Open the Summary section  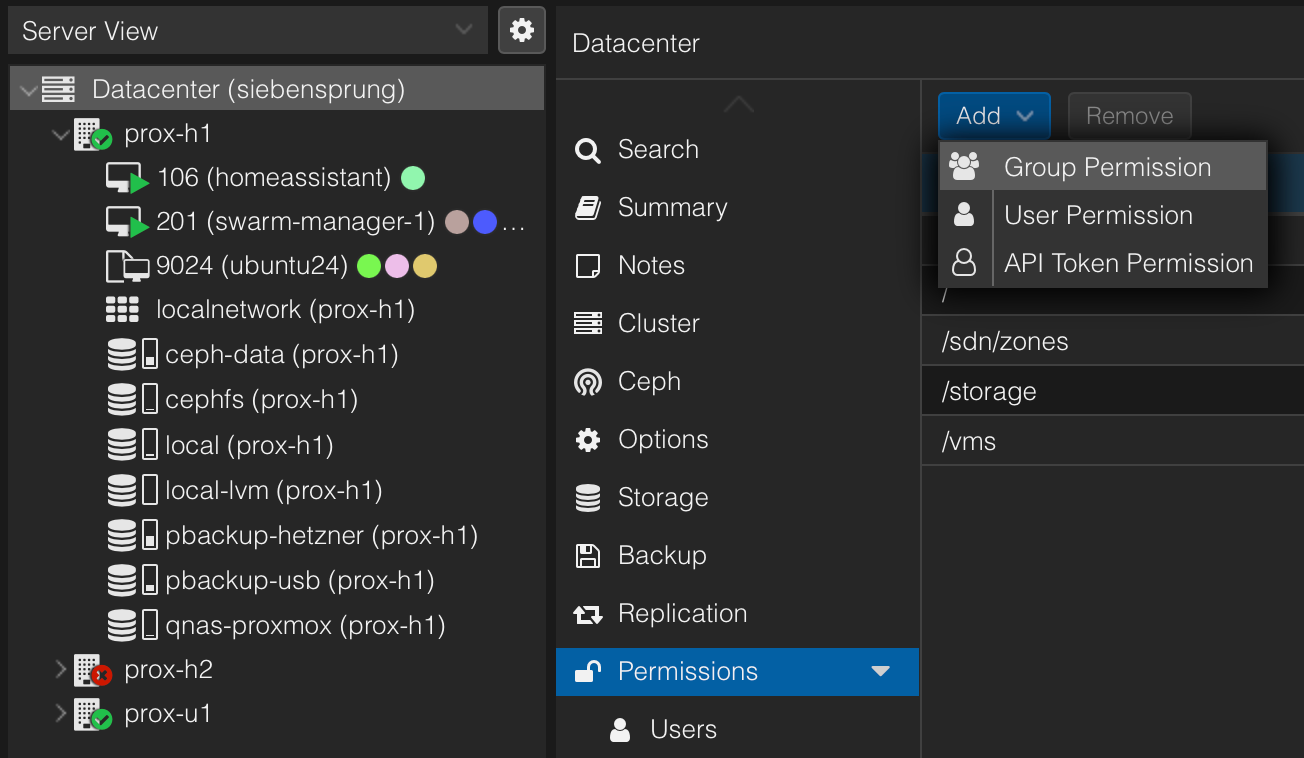pos(737,208)
